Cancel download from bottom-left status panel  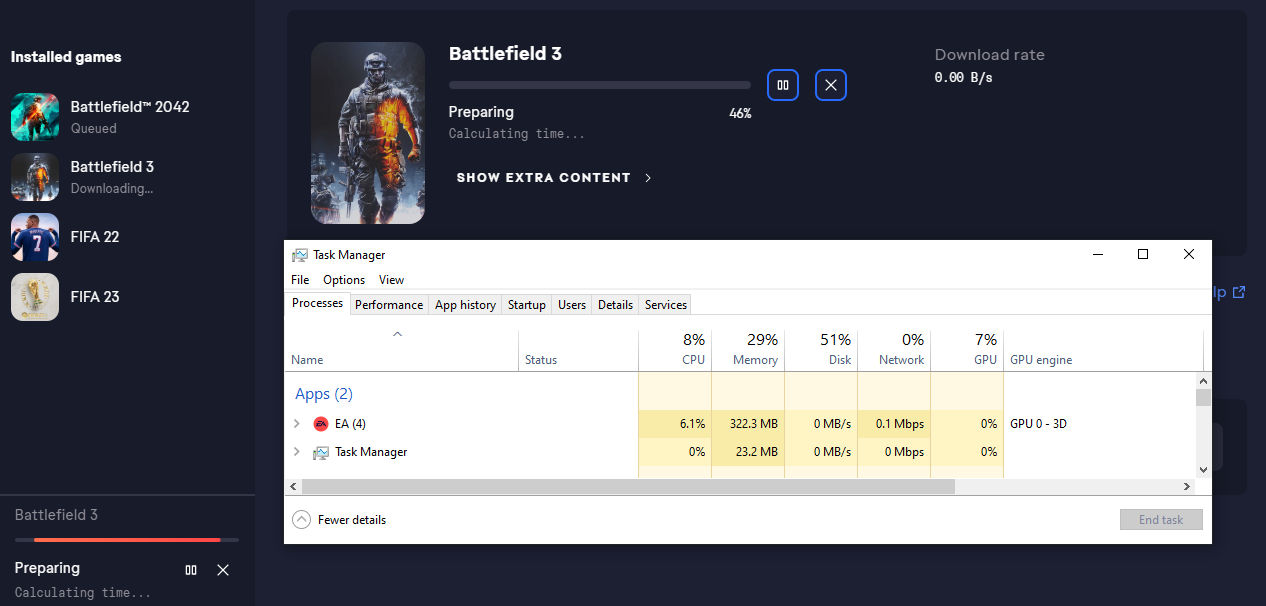click(223, 570)
